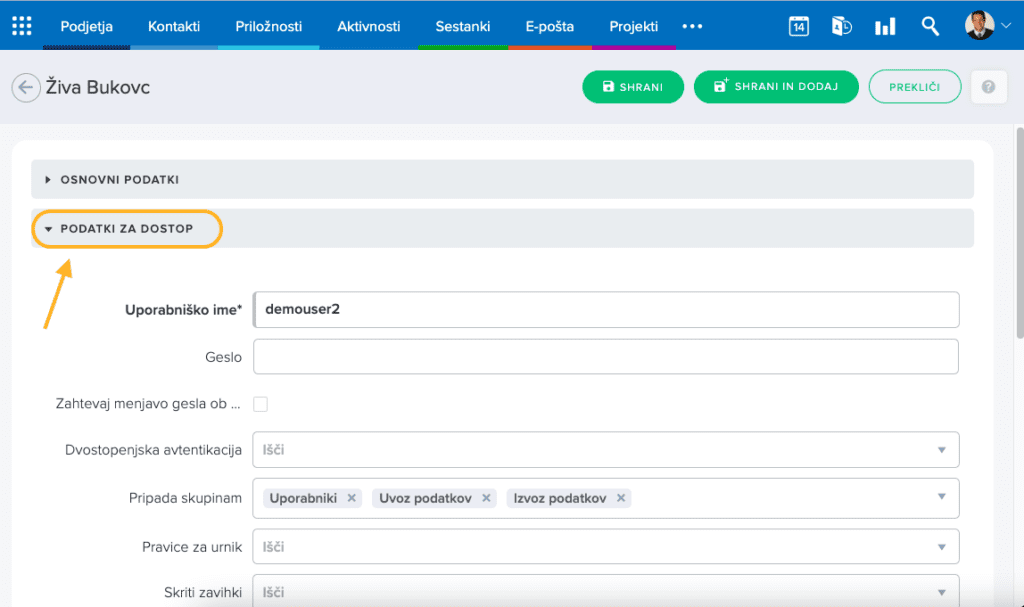Click the user avatar profile picture
Image resolution: width=1024 pixels, height=607 pixels.
[980, 26]
